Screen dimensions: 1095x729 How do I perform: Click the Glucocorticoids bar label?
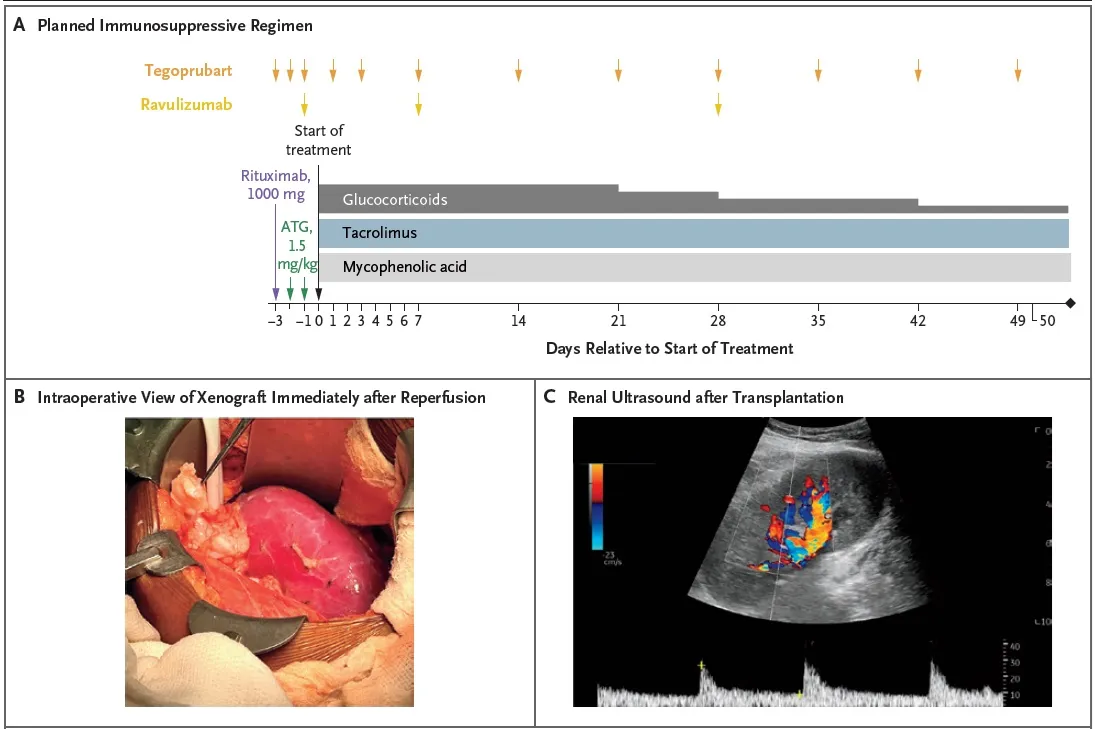click(394, 200)
